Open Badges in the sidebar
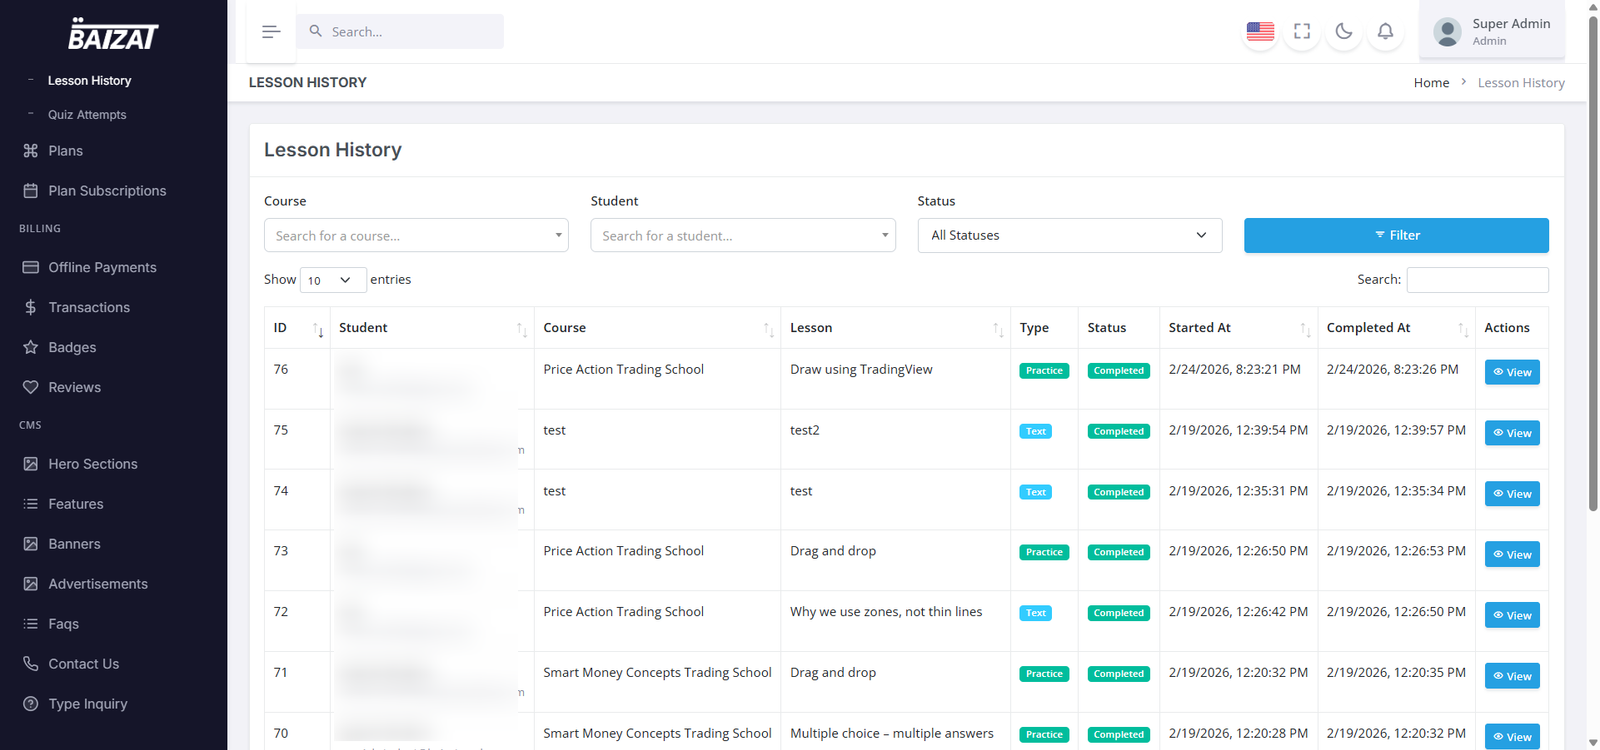Screen dimensions: 1600x750 pyautogui.click(x=72, y=347)
